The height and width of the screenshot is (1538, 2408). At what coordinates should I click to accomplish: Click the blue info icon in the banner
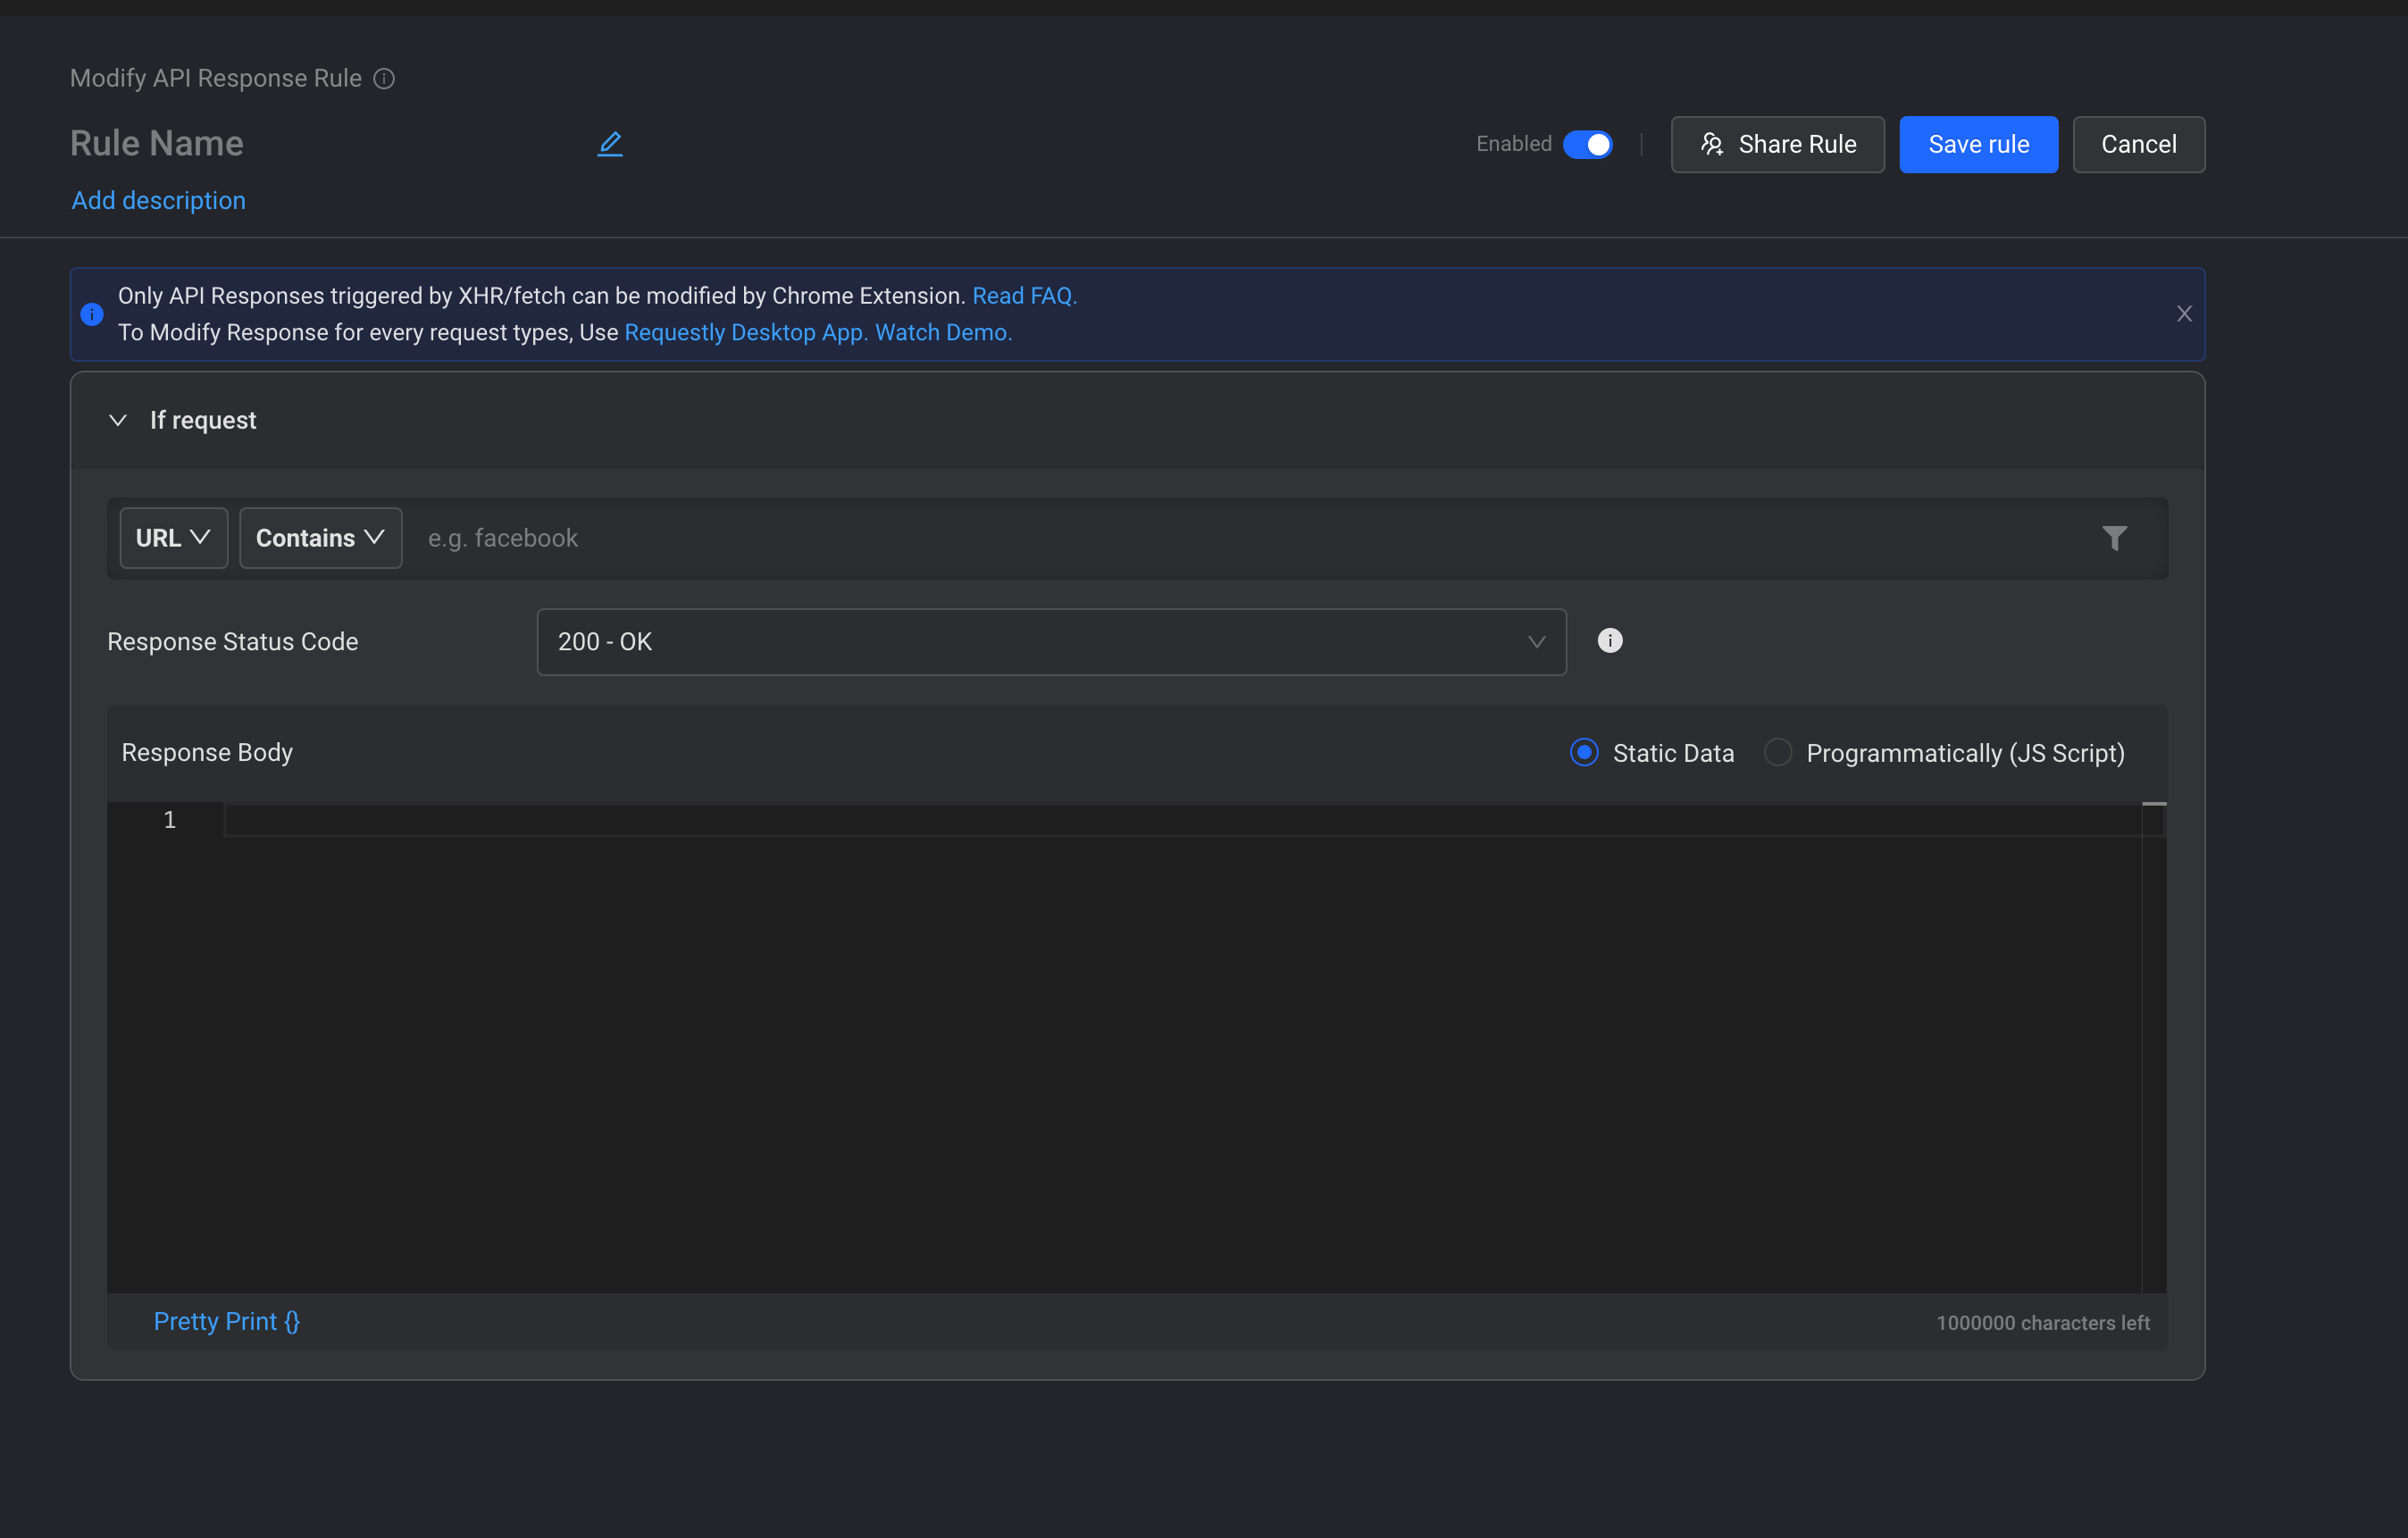point(92,314)
